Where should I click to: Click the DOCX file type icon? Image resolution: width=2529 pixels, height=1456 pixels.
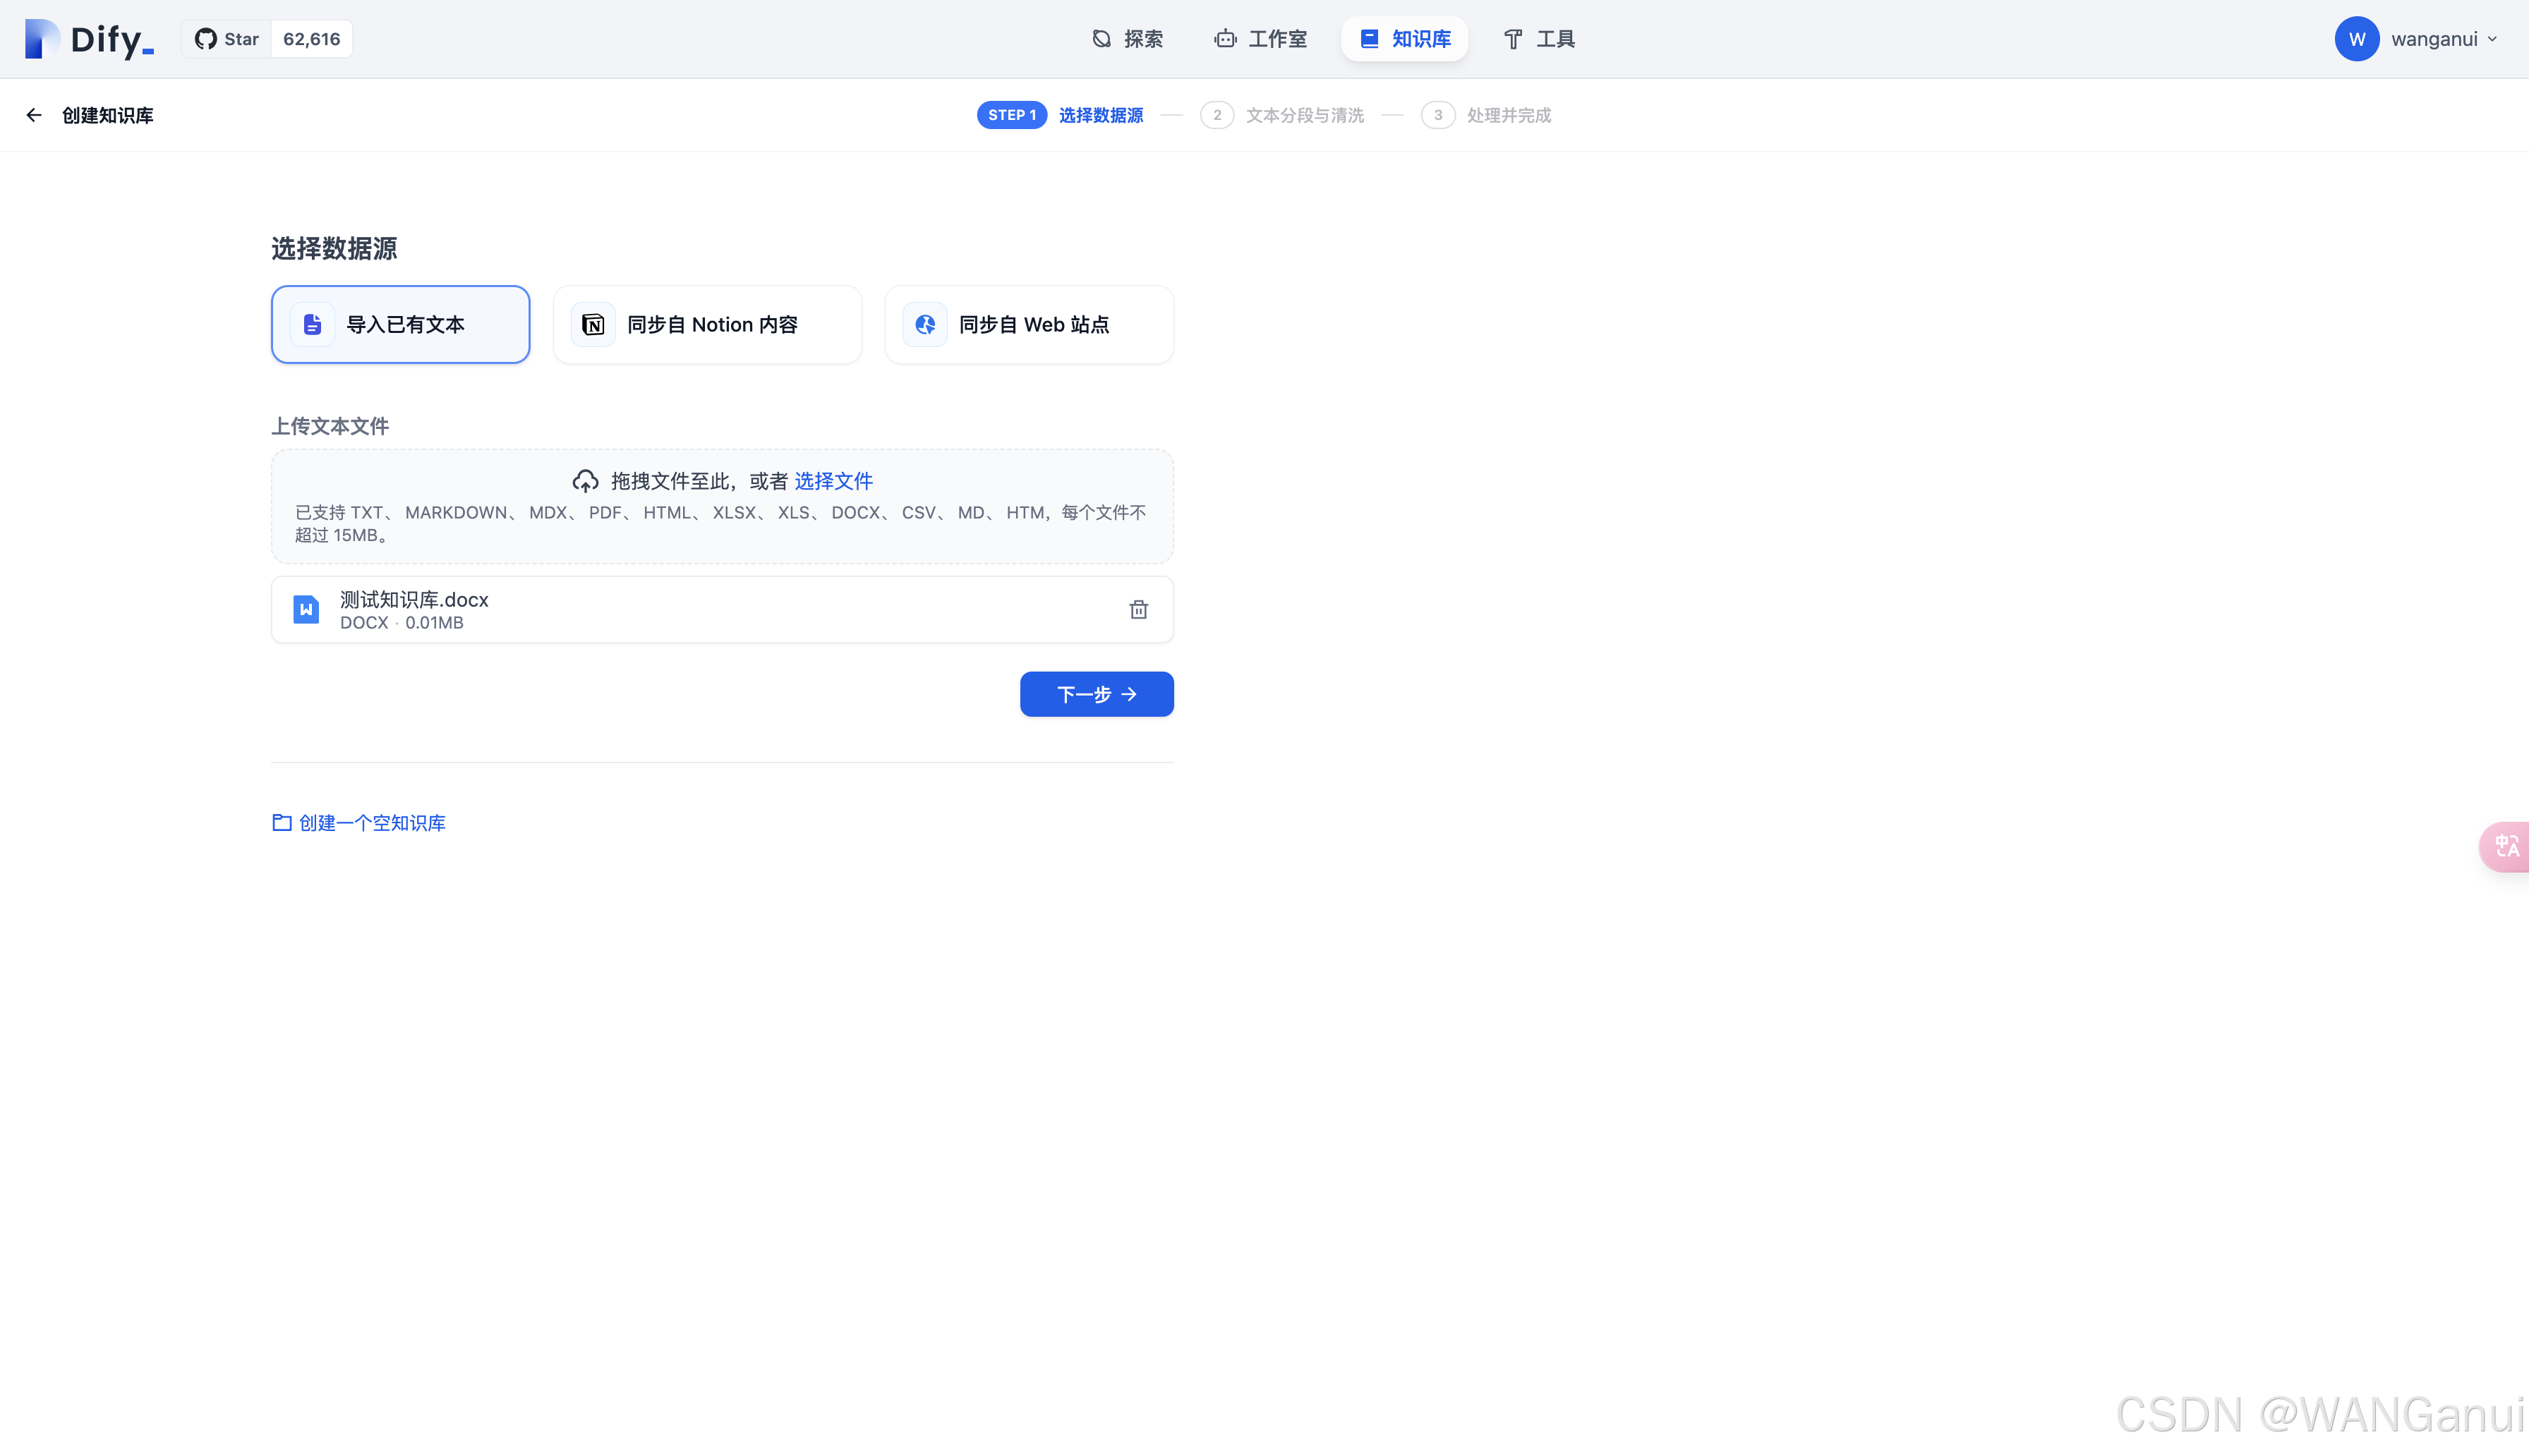306,609
